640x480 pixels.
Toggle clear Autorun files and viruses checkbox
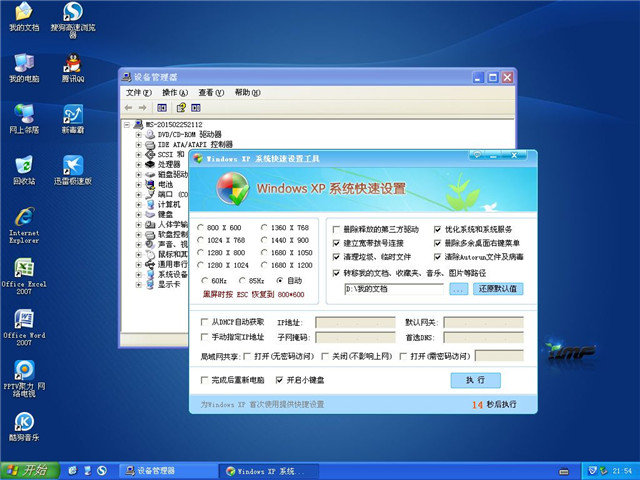[438, 257]
